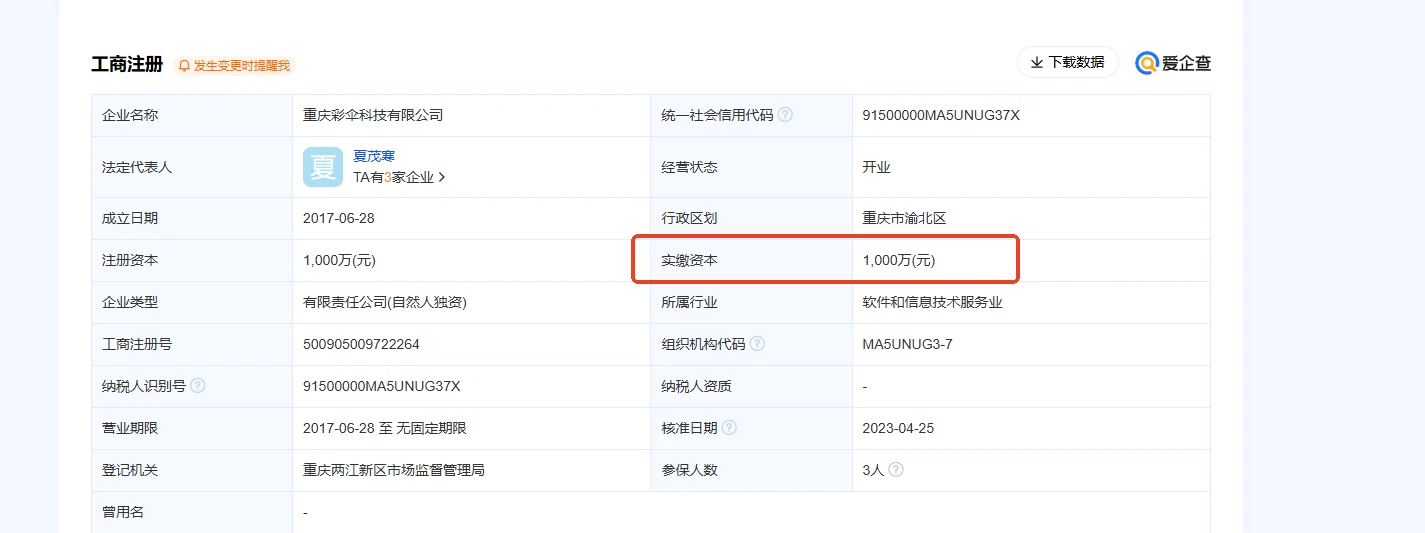Click the question icon after 3人
Image resolution: width=1425 pixels, height=533 pixels.
click(x=896, y=470)
